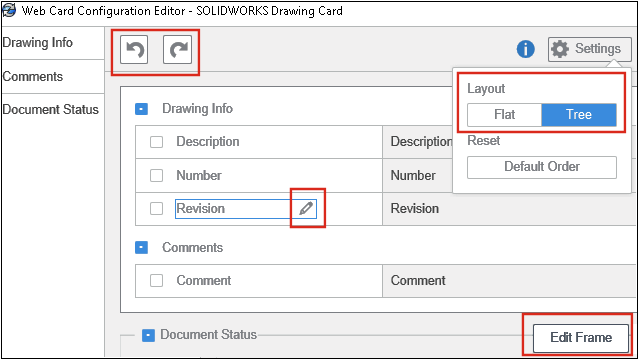Click the application icon in title bar
Screen dimensions: 640x360
click(x=9, y=10)
